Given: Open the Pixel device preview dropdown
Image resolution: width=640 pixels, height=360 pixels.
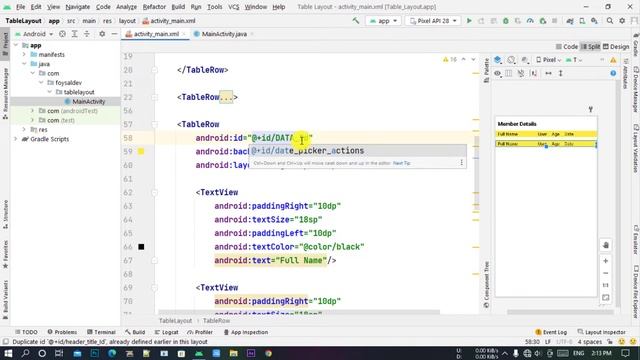Looking at the screenshot, I should (x=549, y=60).
